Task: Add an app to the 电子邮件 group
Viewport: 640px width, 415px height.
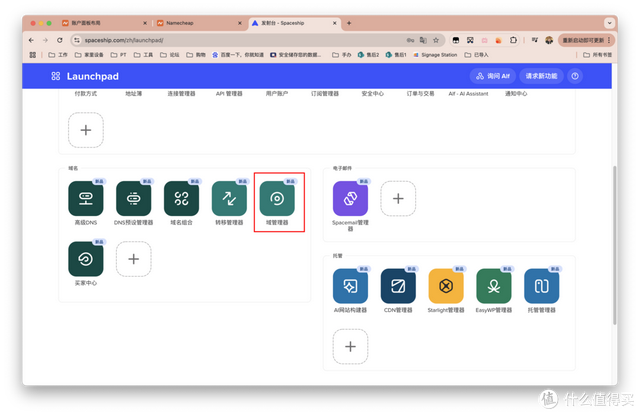Action: click(398, 199)
